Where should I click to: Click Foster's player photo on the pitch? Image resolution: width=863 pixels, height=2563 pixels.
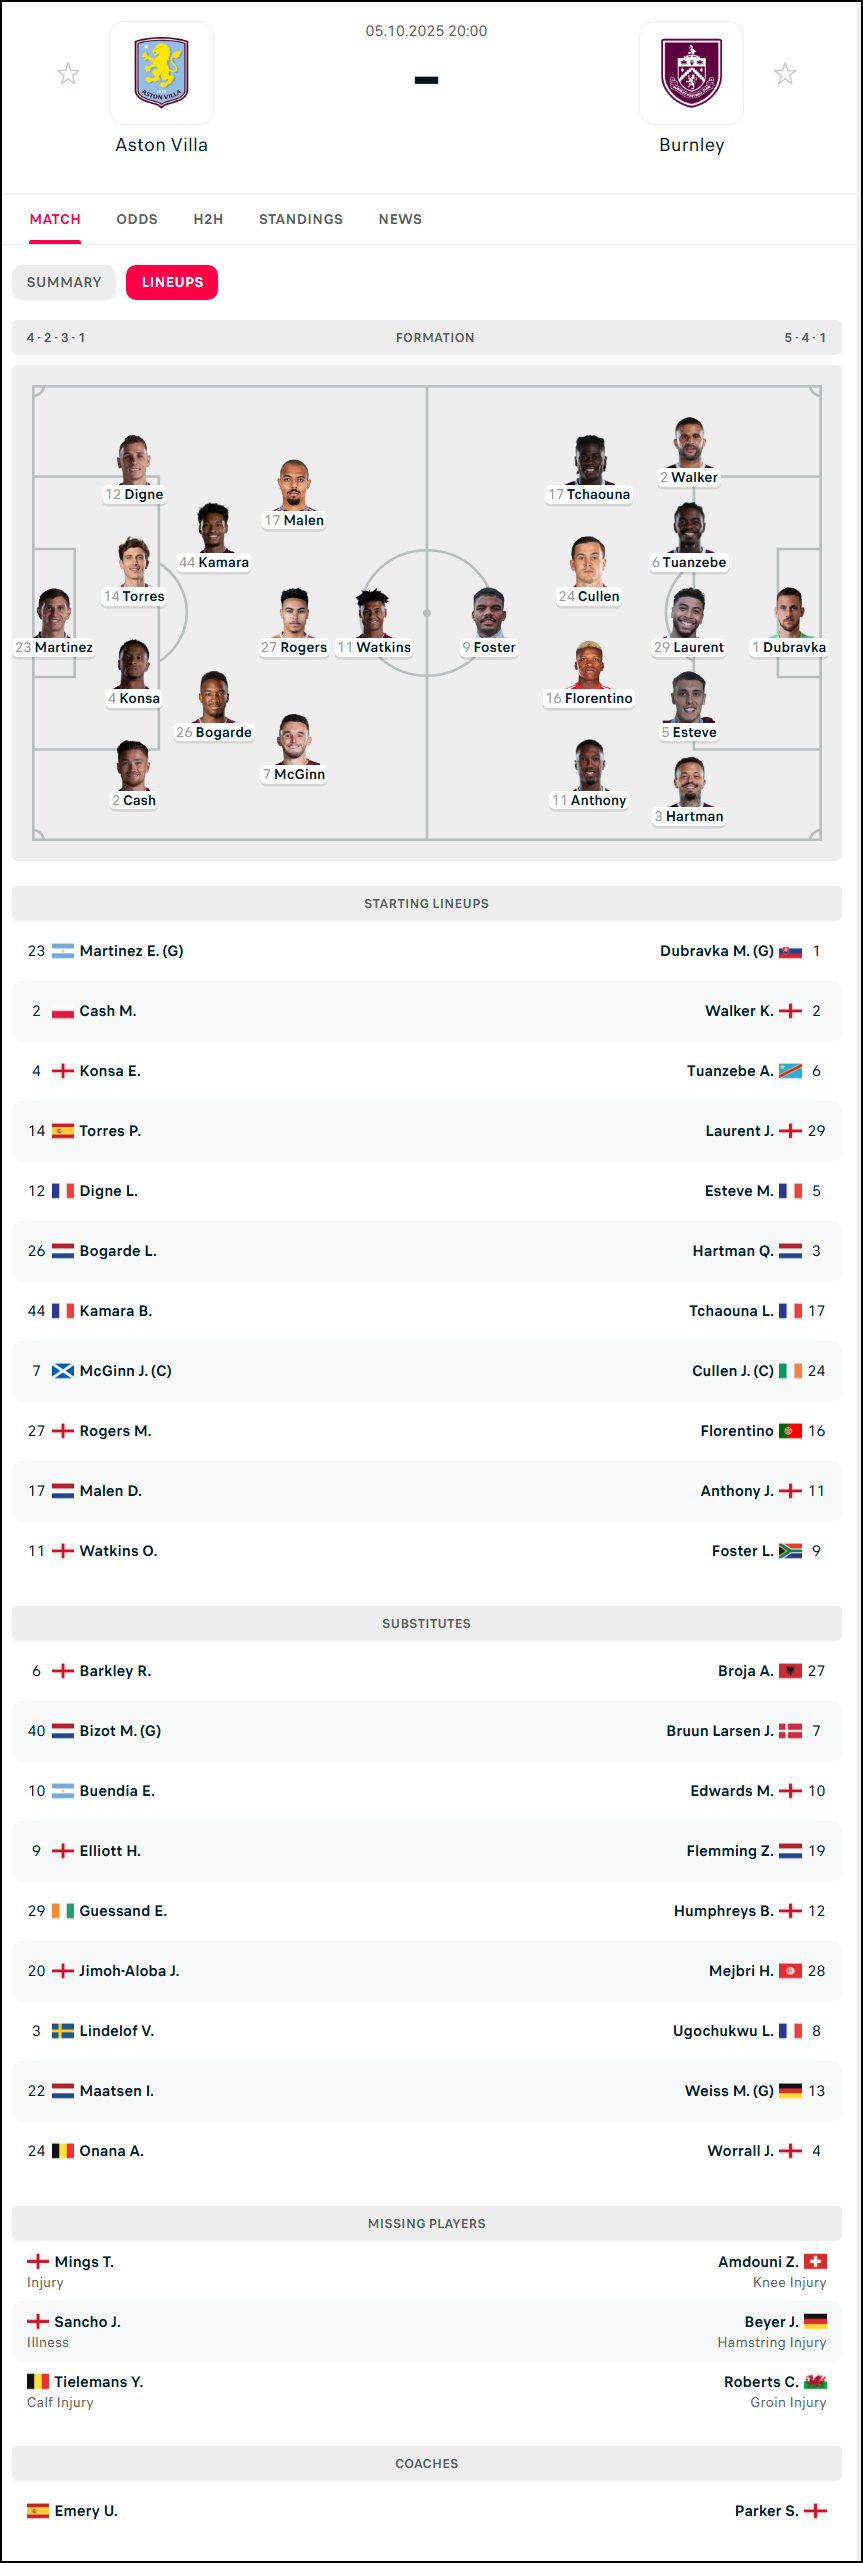click(489, 613)
